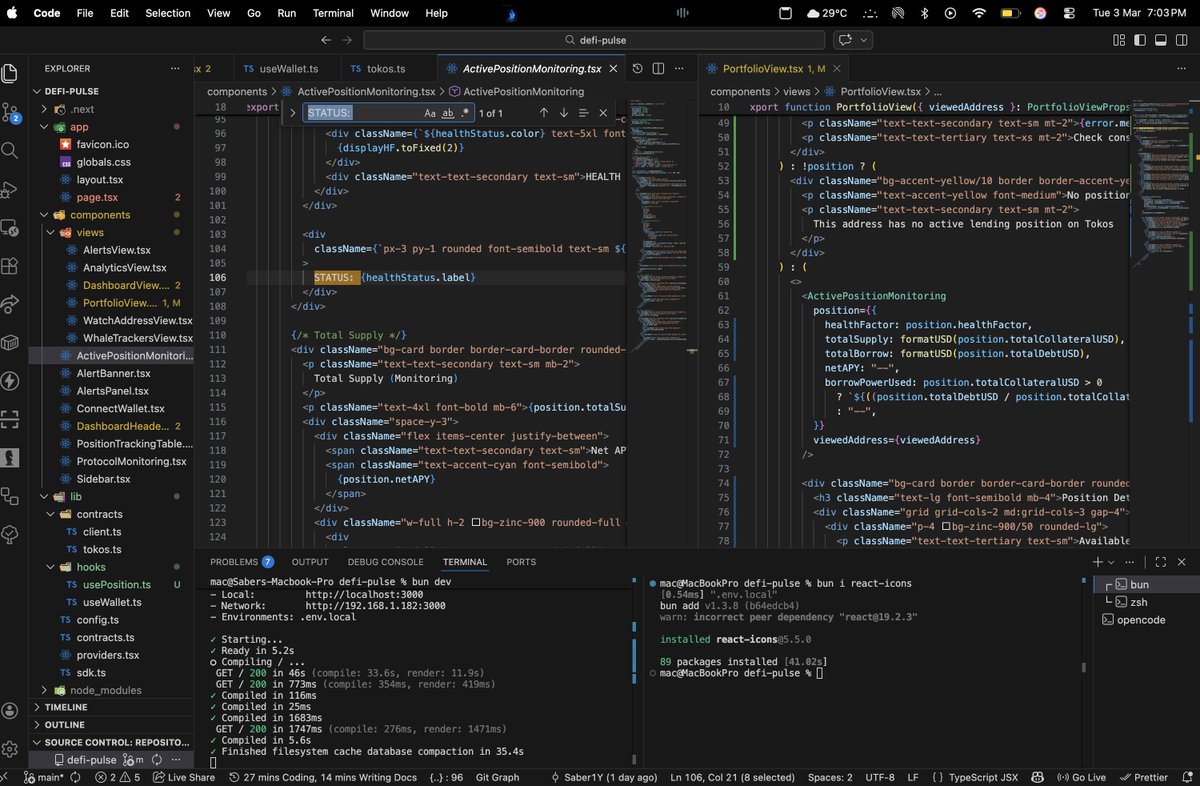The height and width of the screenshot is (786, 1200).
Task: Toggle Match Whole Word in find widget
Action: [x=448, y=113]
